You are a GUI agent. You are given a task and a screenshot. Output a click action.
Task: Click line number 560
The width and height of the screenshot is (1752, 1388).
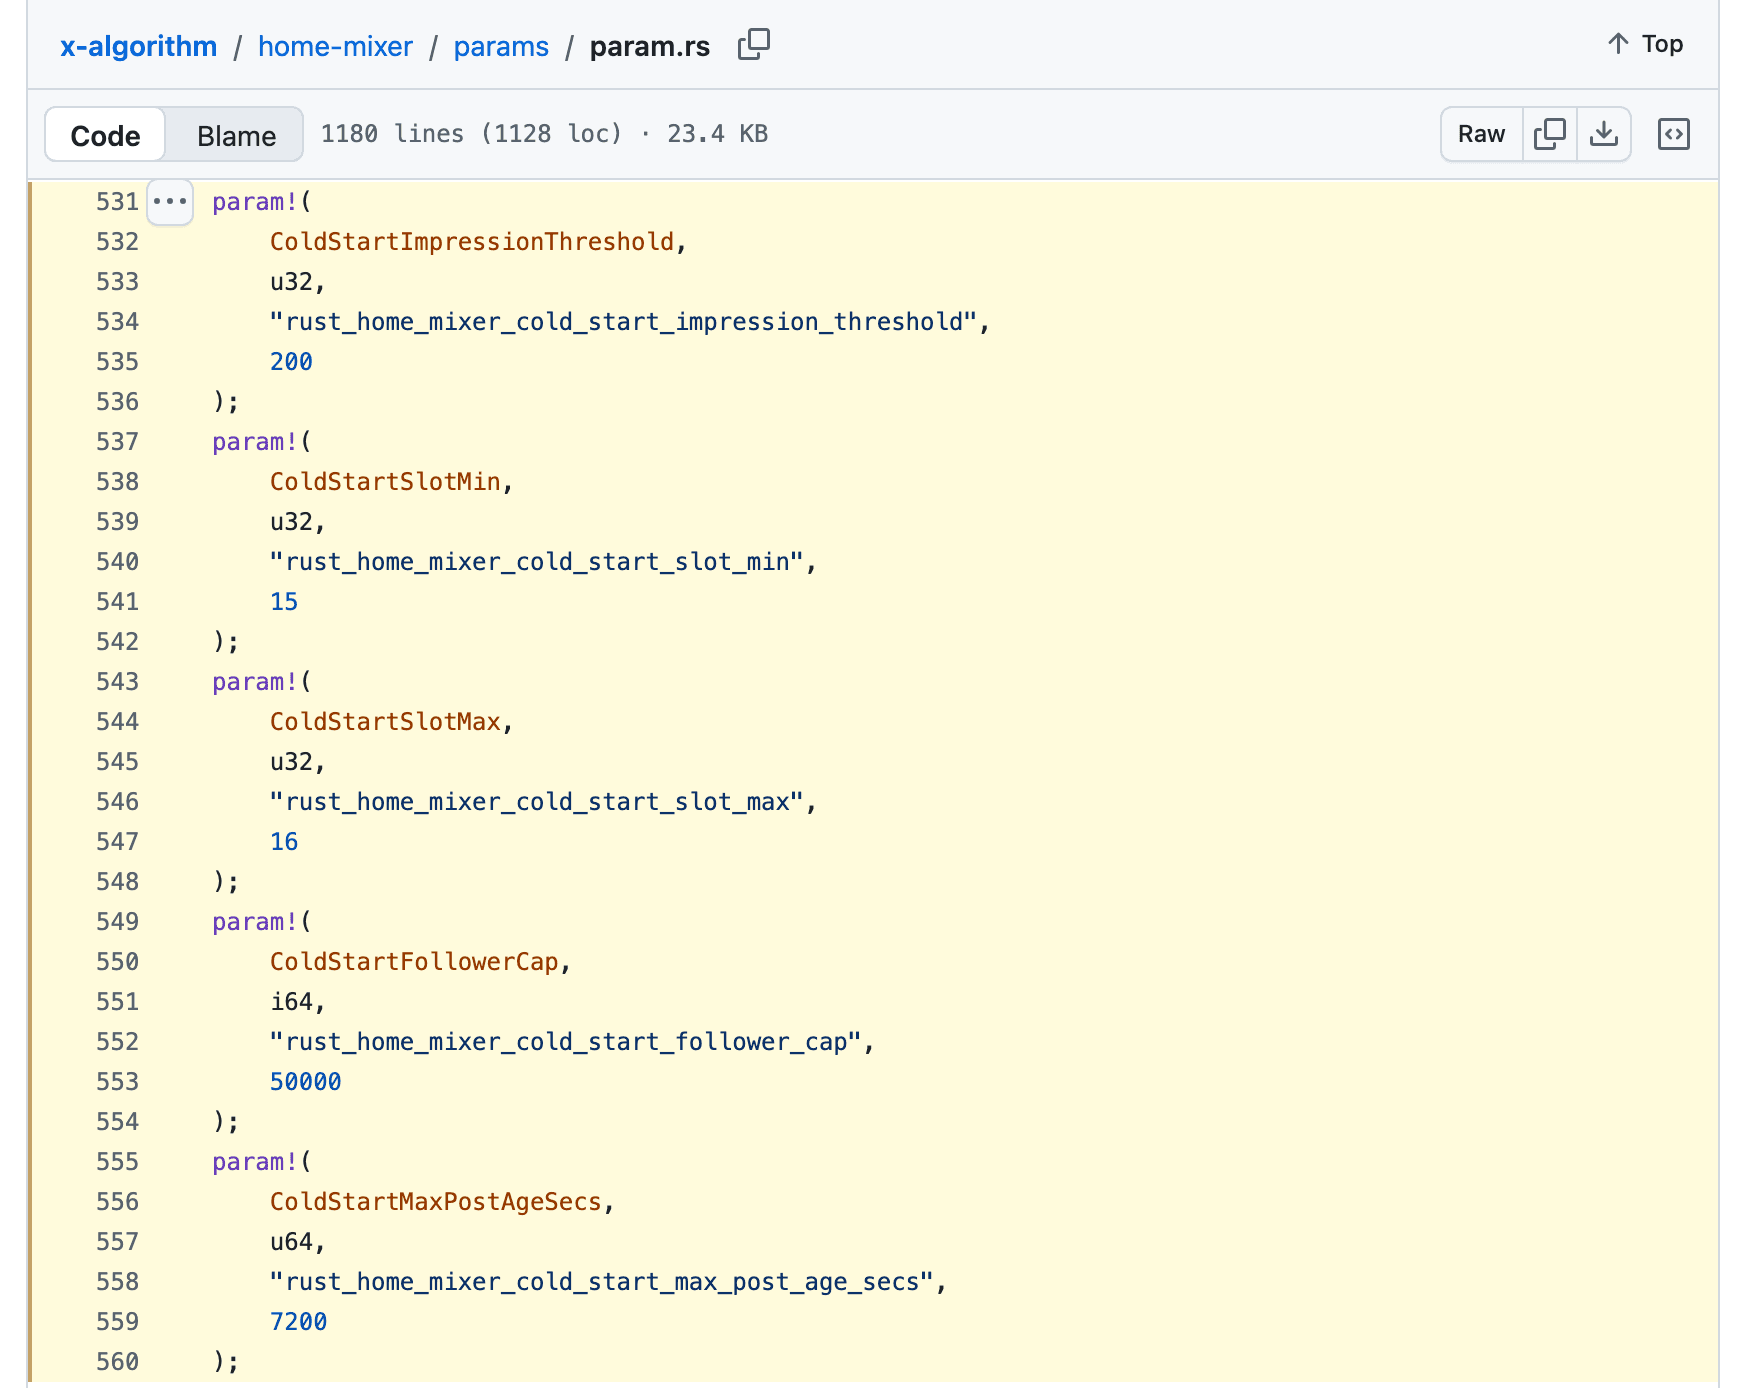[x=117, y=1362]
